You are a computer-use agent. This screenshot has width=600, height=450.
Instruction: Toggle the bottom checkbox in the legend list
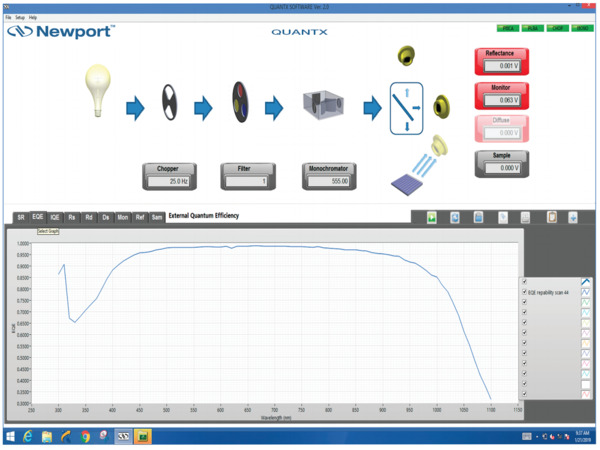tap(525, 395)
